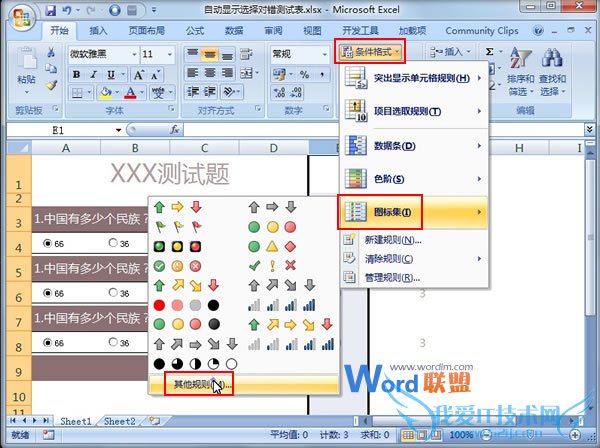Switch to Sheet2 tab

119,421
